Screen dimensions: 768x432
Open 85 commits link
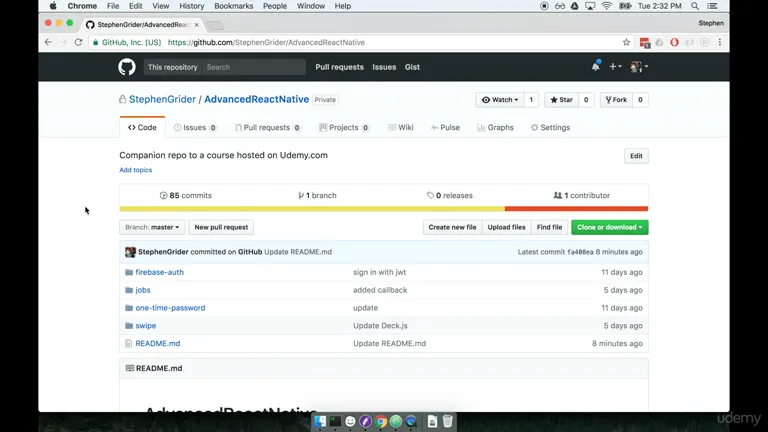(x=186, y=195)
